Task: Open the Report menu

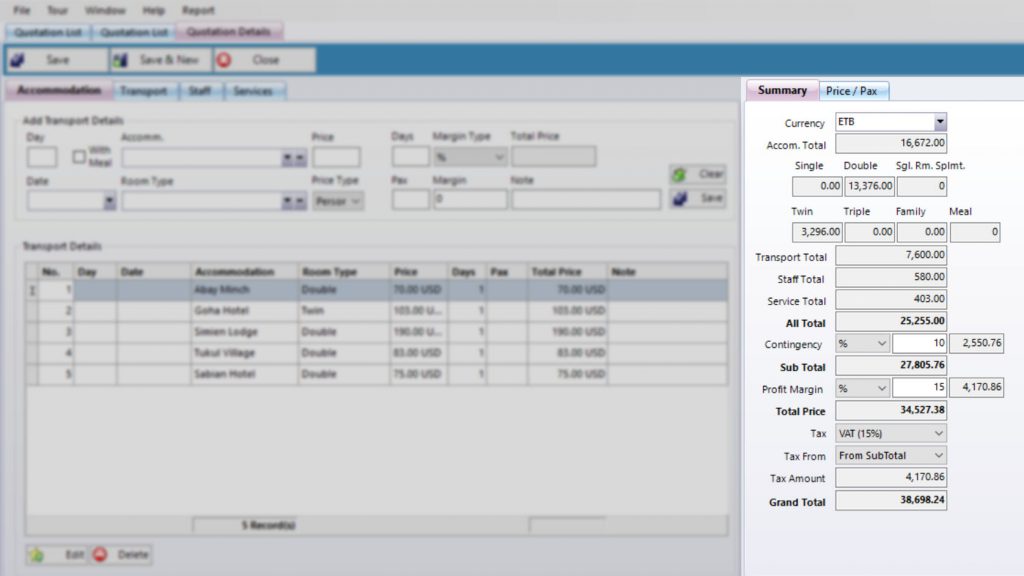Action: (x=198, y=10)
